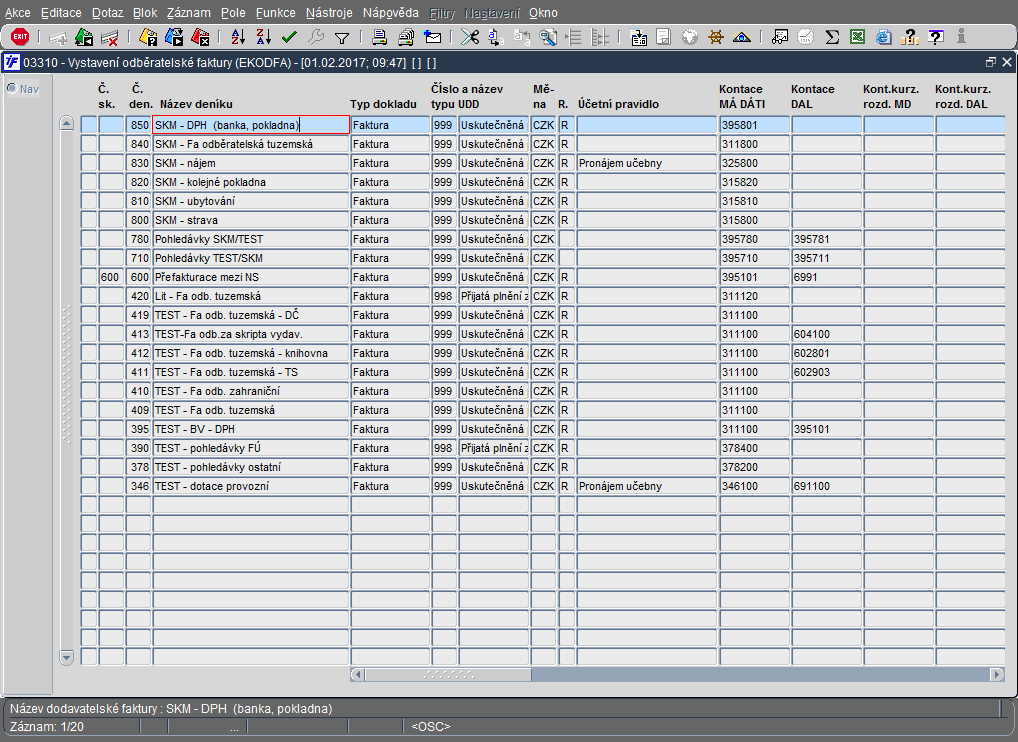Click the horizontal scrollbar thumb
1018x742 pixels.
(x=448, y=674)
